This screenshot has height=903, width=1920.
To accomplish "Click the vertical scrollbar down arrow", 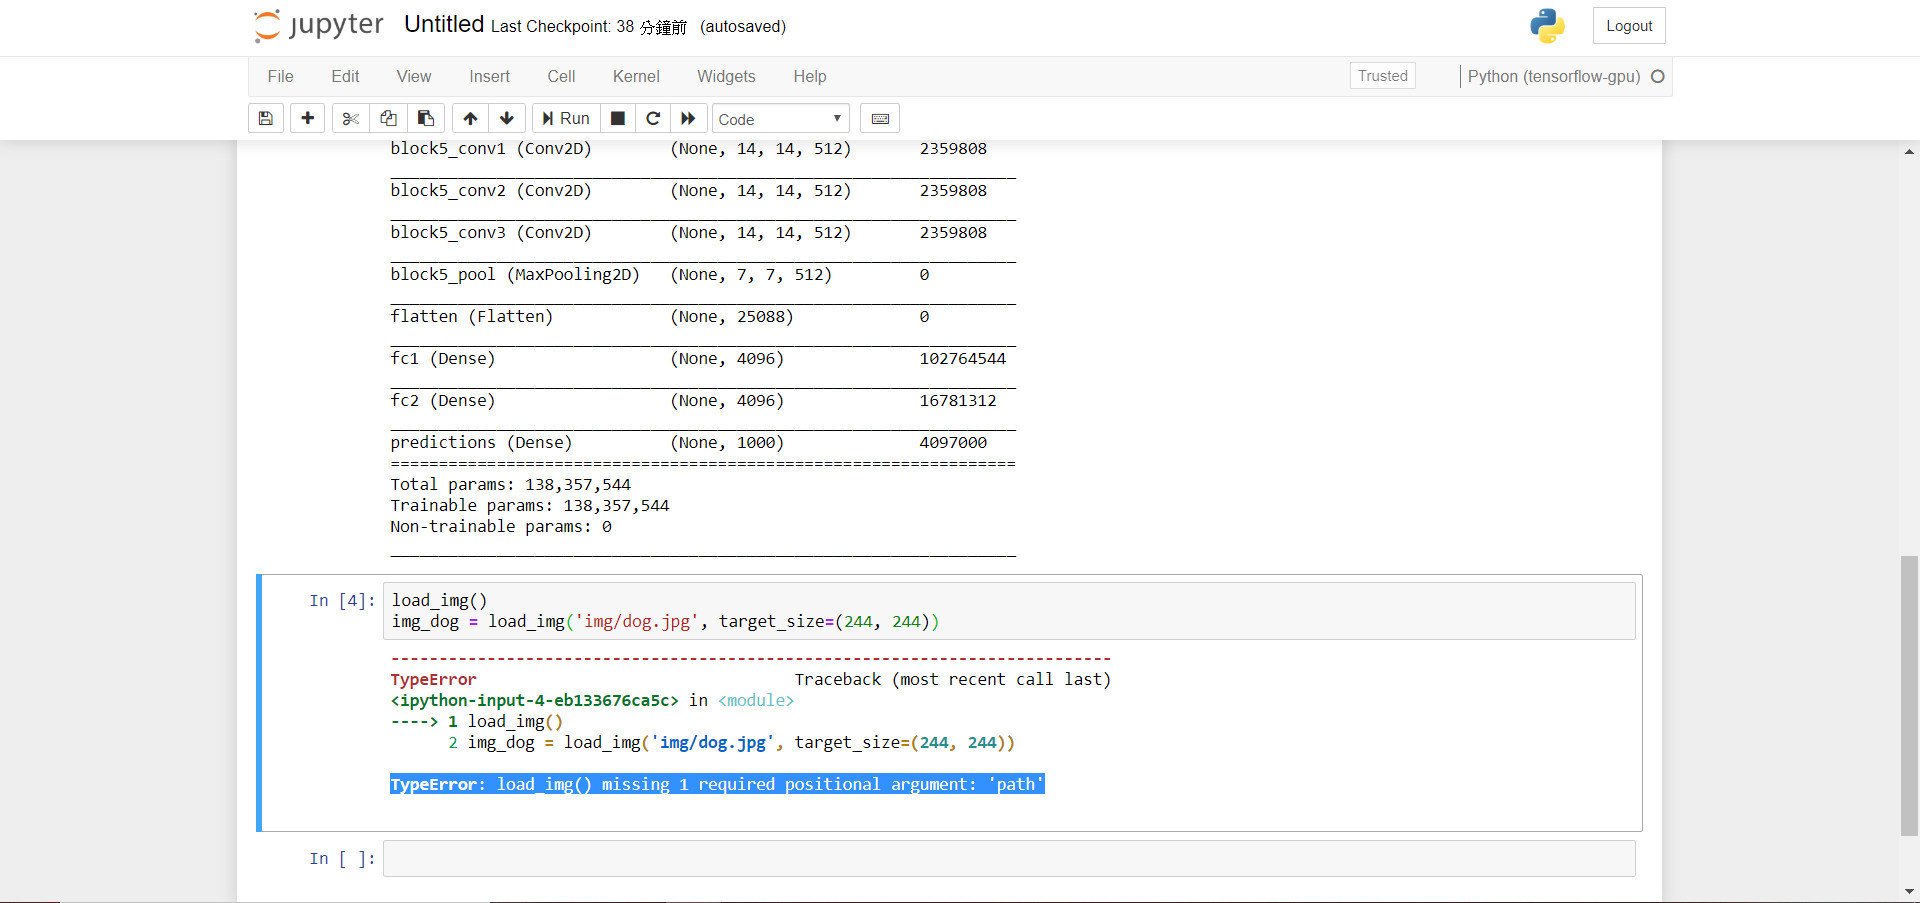I will point(1909,890).
